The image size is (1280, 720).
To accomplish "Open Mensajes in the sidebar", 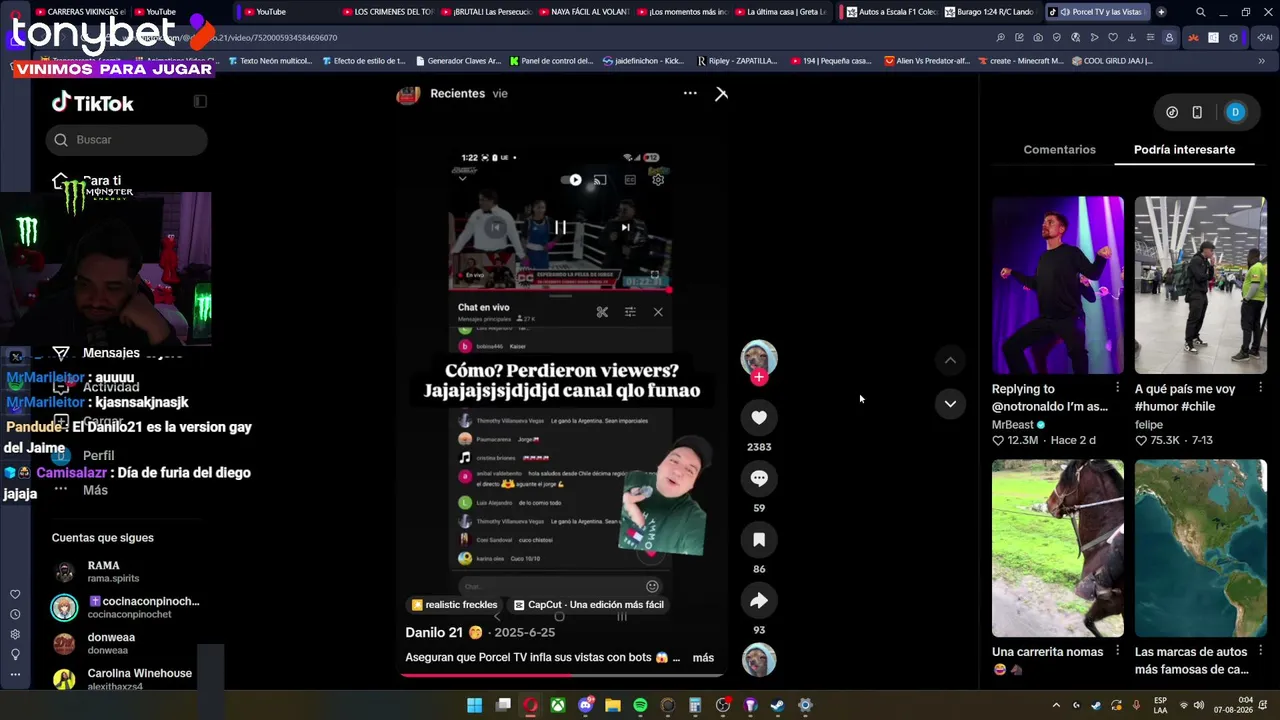I will pyautogui.click(x=110, y=353).
